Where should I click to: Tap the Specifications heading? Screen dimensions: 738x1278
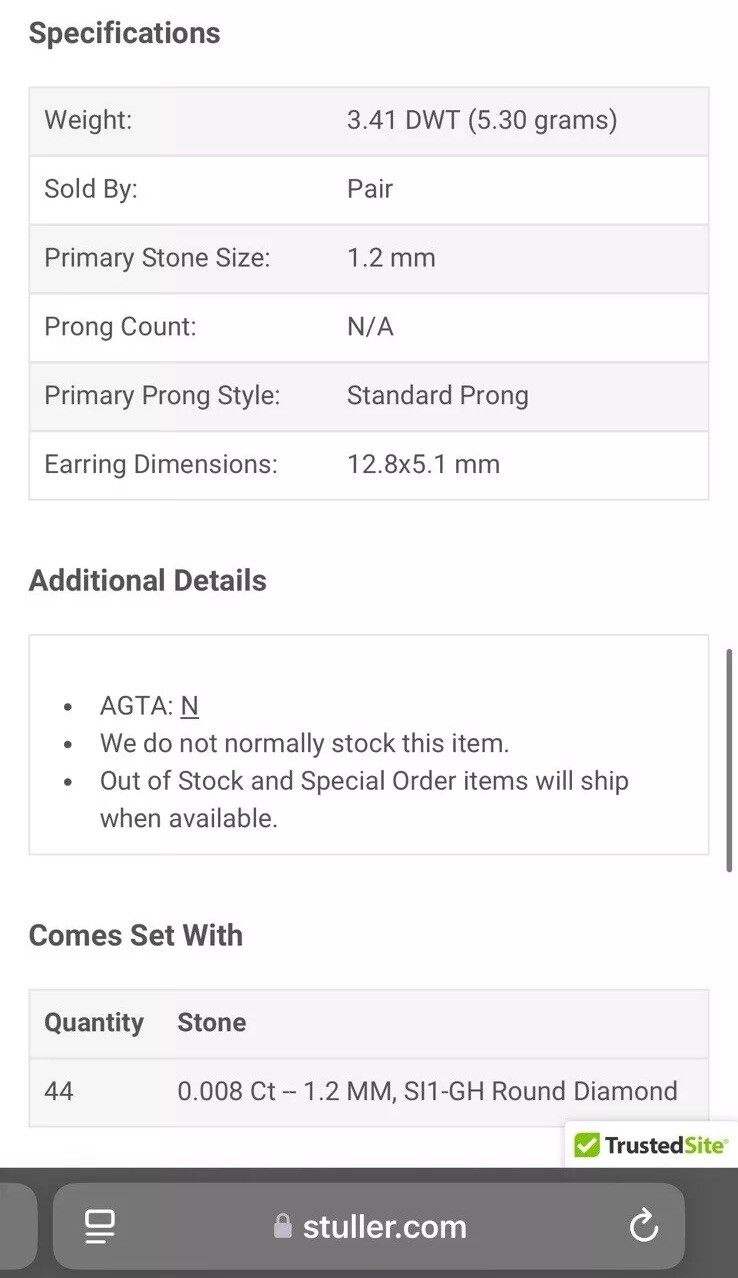coord(125,33)
